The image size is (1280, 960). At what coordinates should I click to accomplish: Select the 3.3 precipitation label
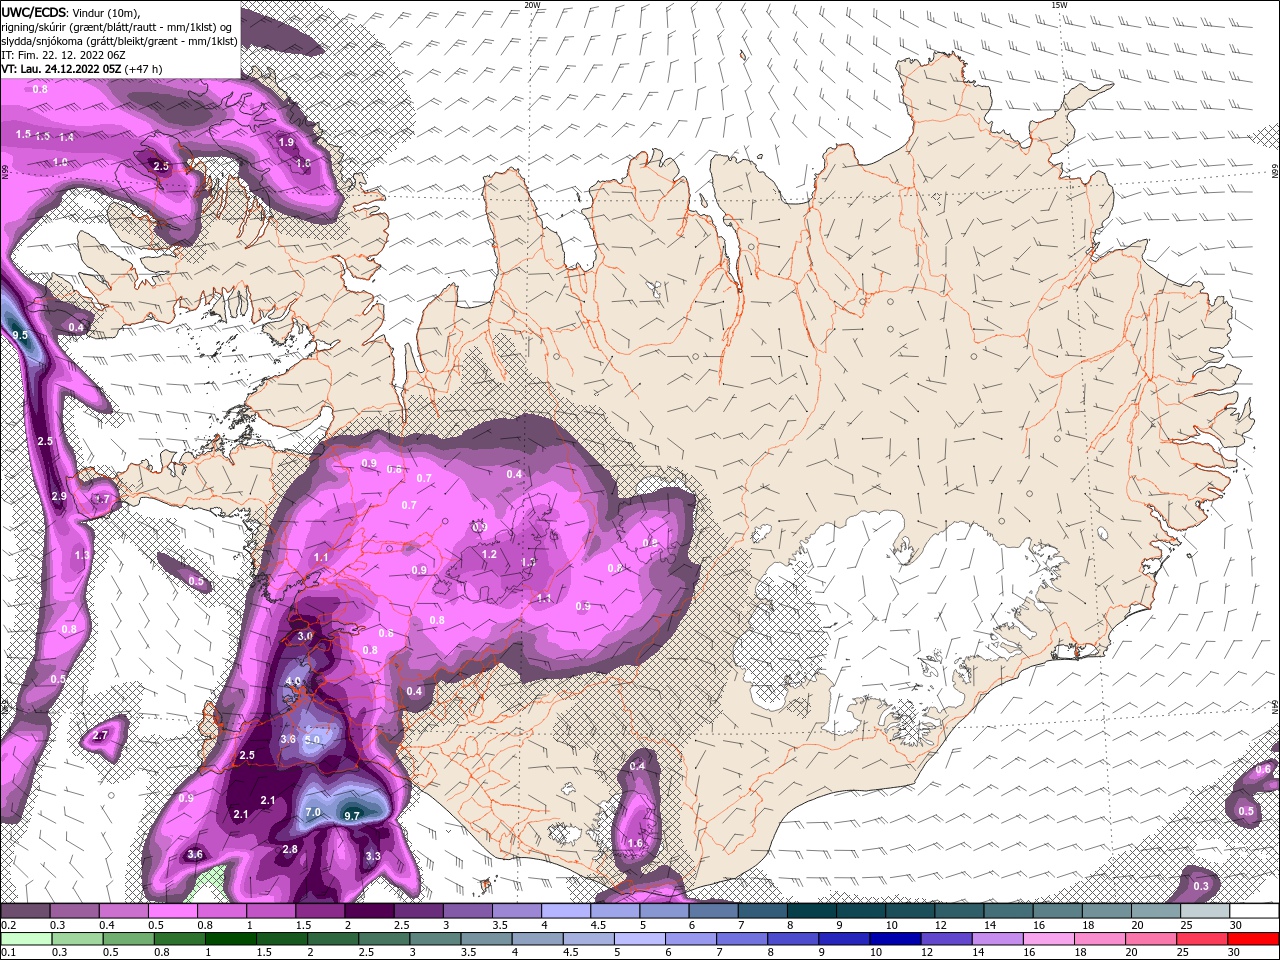point(373,856)
